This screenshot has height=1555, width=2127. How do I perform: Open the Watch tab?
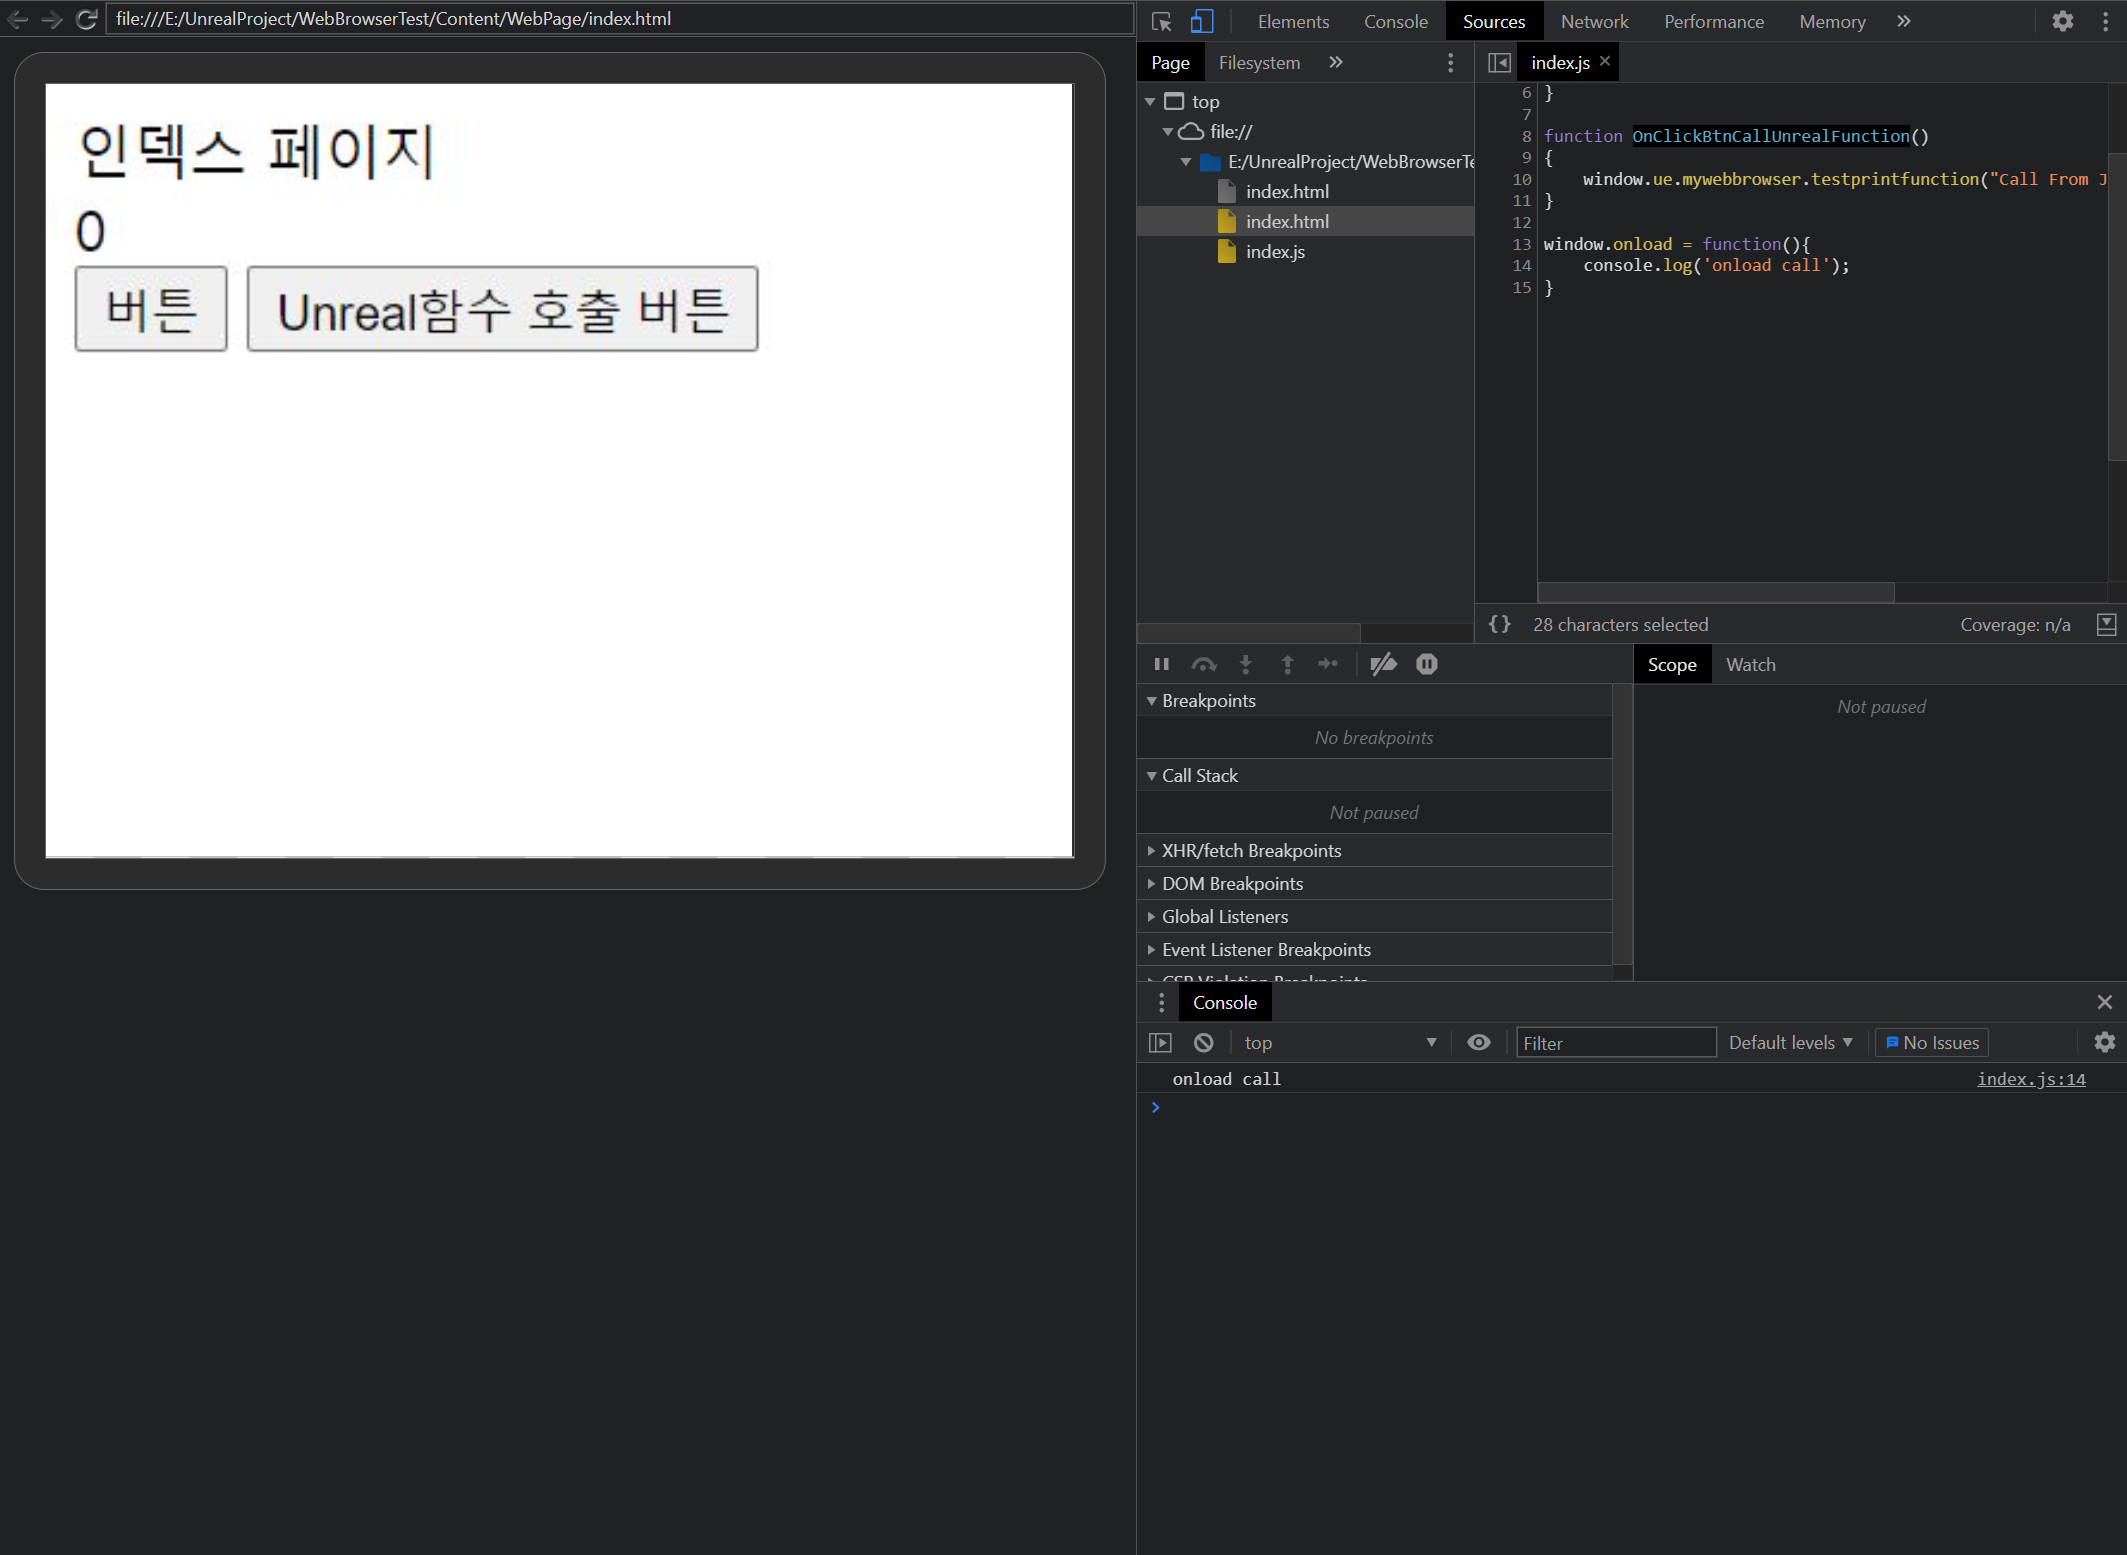(1750, 664)
